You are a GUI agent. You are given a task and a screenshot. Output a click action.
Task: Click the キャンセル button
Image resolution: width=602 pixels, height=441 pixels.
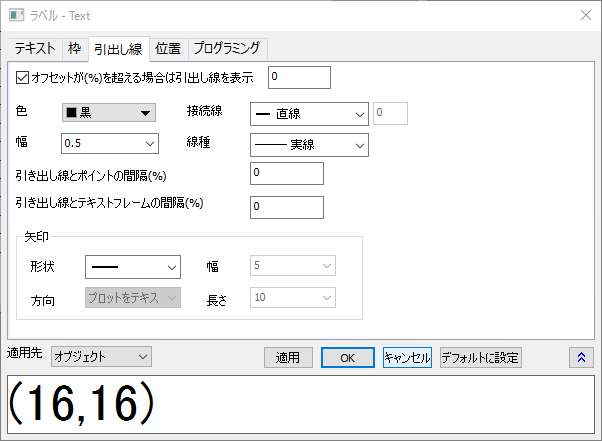407,358
